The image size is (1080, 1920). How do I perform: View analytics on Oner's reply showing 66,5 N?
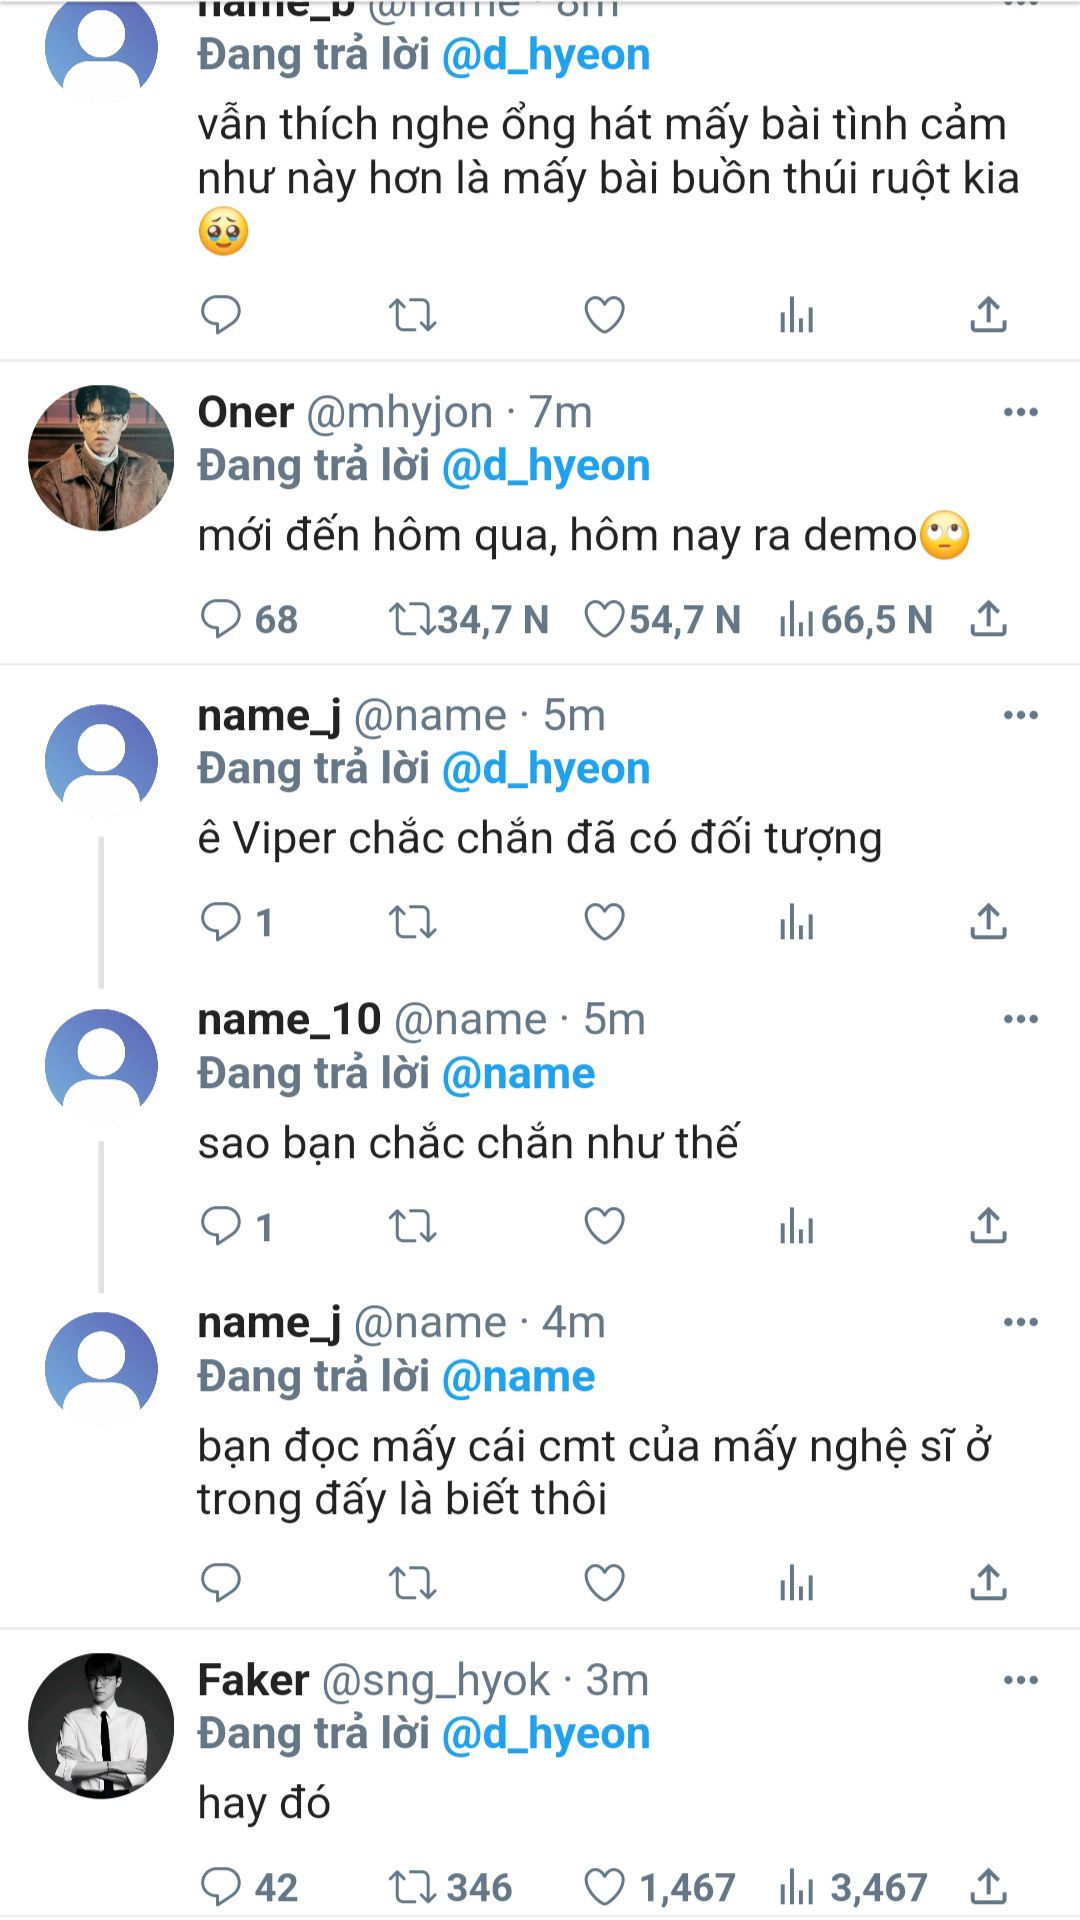[797, 620]
